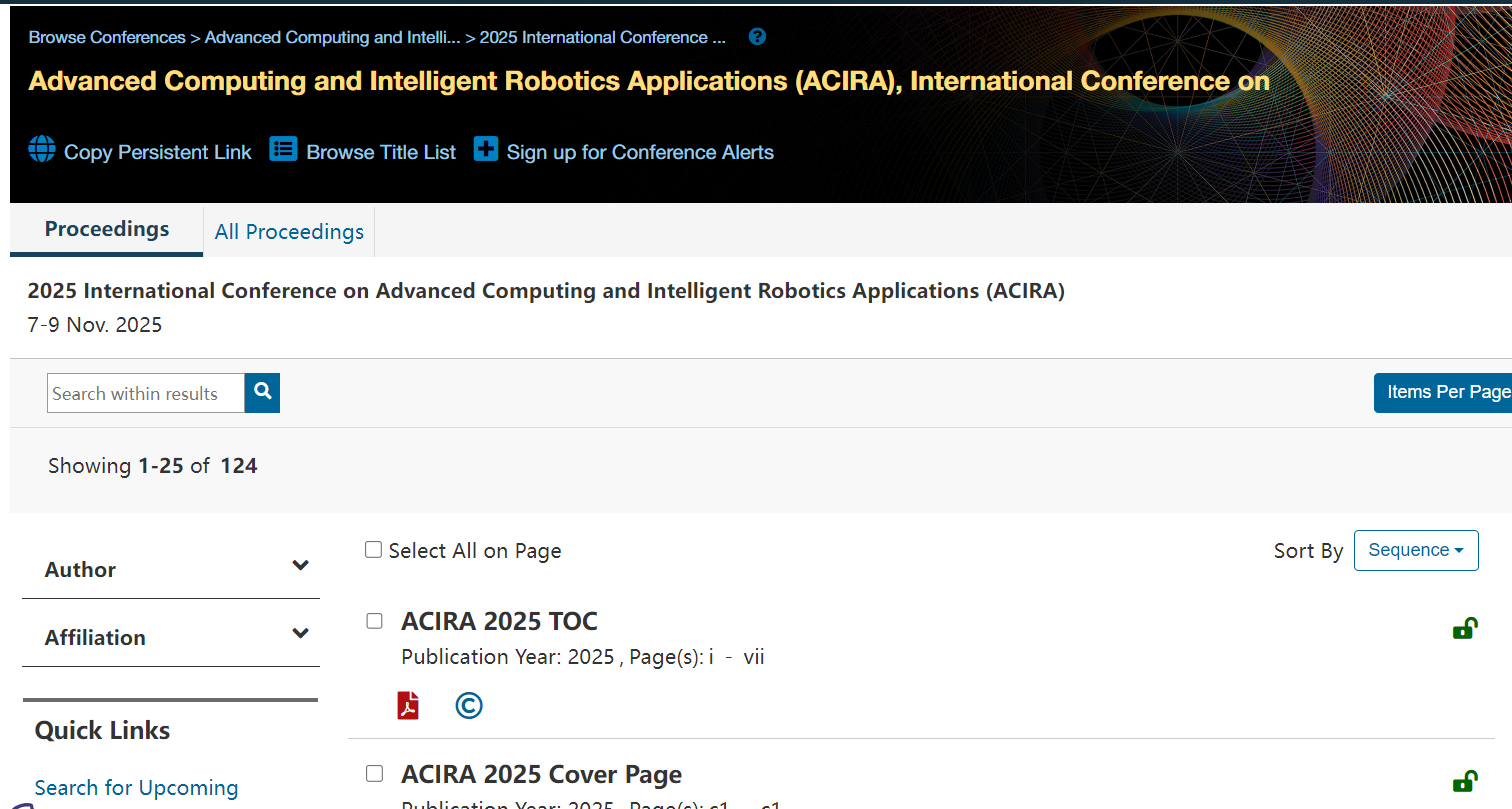
Task: Open the ACIRA 2025 TOC title link
Action: [x=499, y=621]
